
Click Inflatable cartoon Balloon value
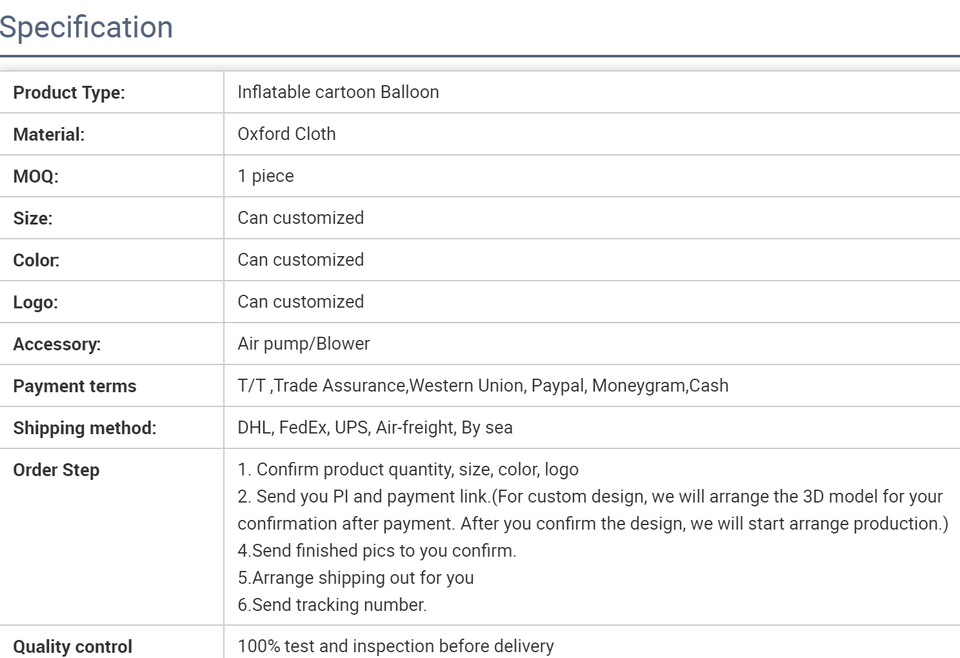[338, 92]
